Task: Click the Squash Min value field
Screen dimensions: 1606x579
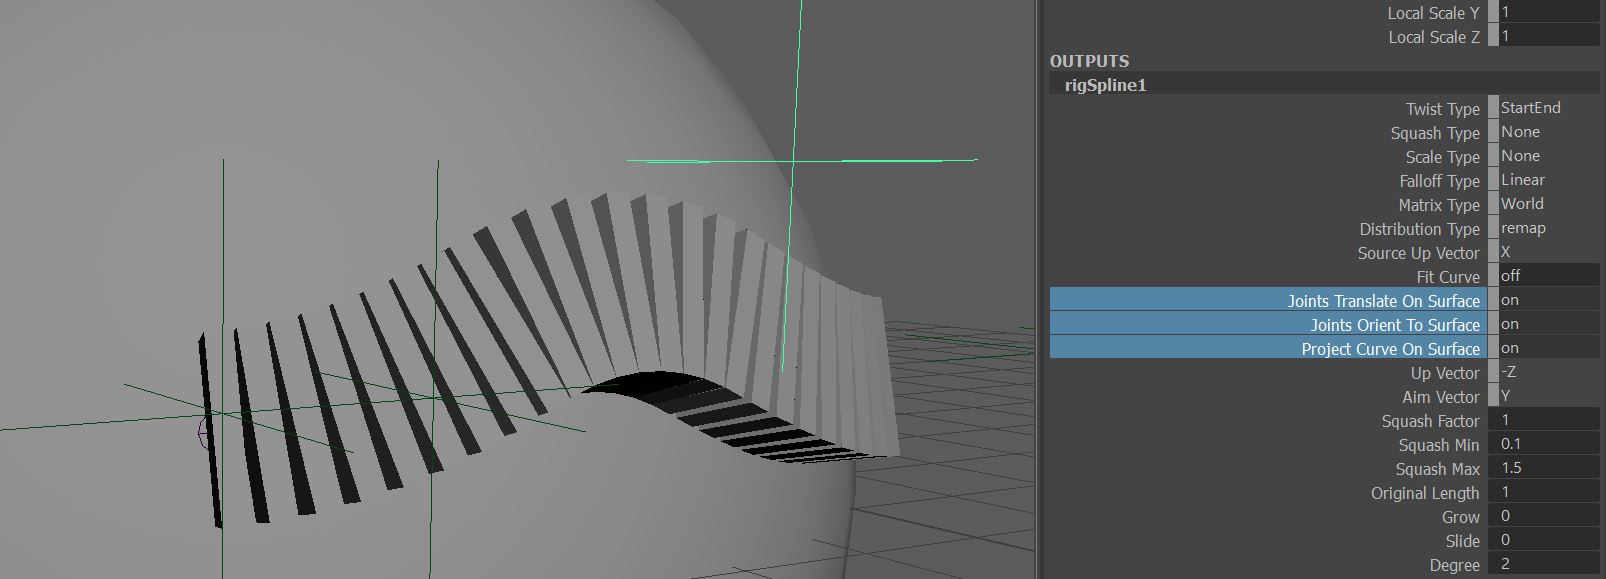Action: click(x=1549, y=444)
